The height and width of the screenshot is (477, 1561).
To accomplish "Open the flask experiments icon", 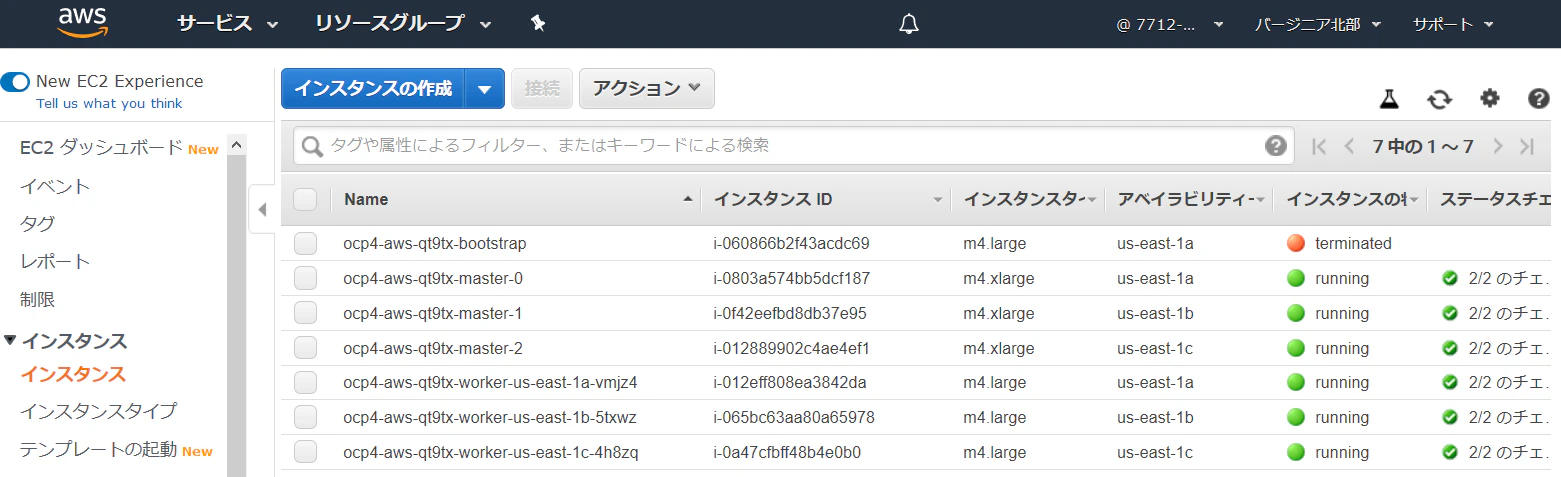I will (x=1389, y=98).
